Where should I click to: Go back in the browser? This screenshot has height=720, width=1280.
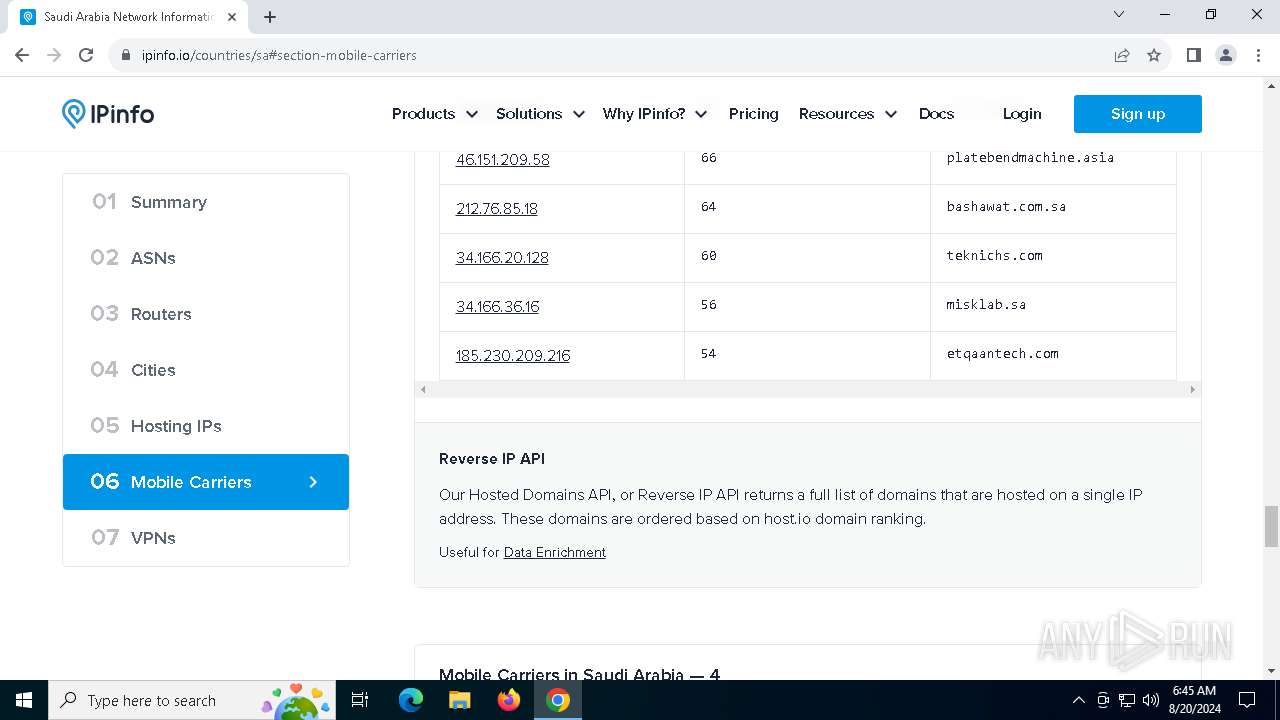point(22,55)
